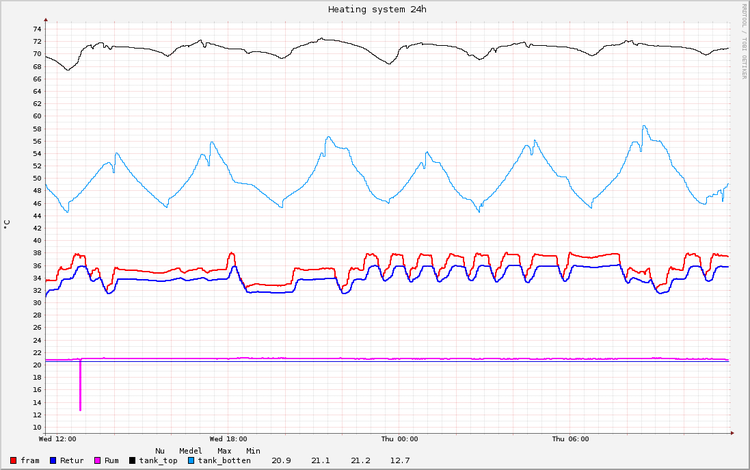Click the 'Max' statistics column header

point(225,450)
